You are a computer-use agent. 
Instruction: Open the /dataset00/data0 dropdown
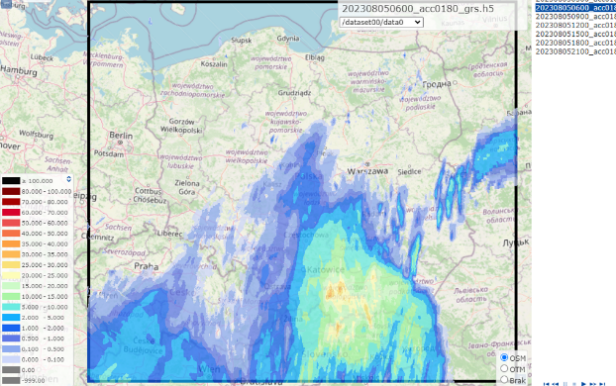pos(381,22)
